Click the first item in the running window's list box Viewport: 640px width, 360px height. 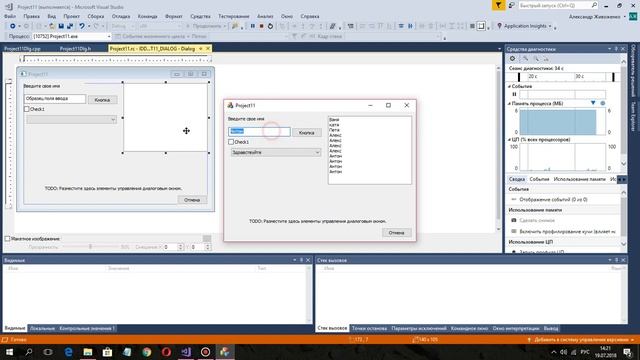point(334,120)
